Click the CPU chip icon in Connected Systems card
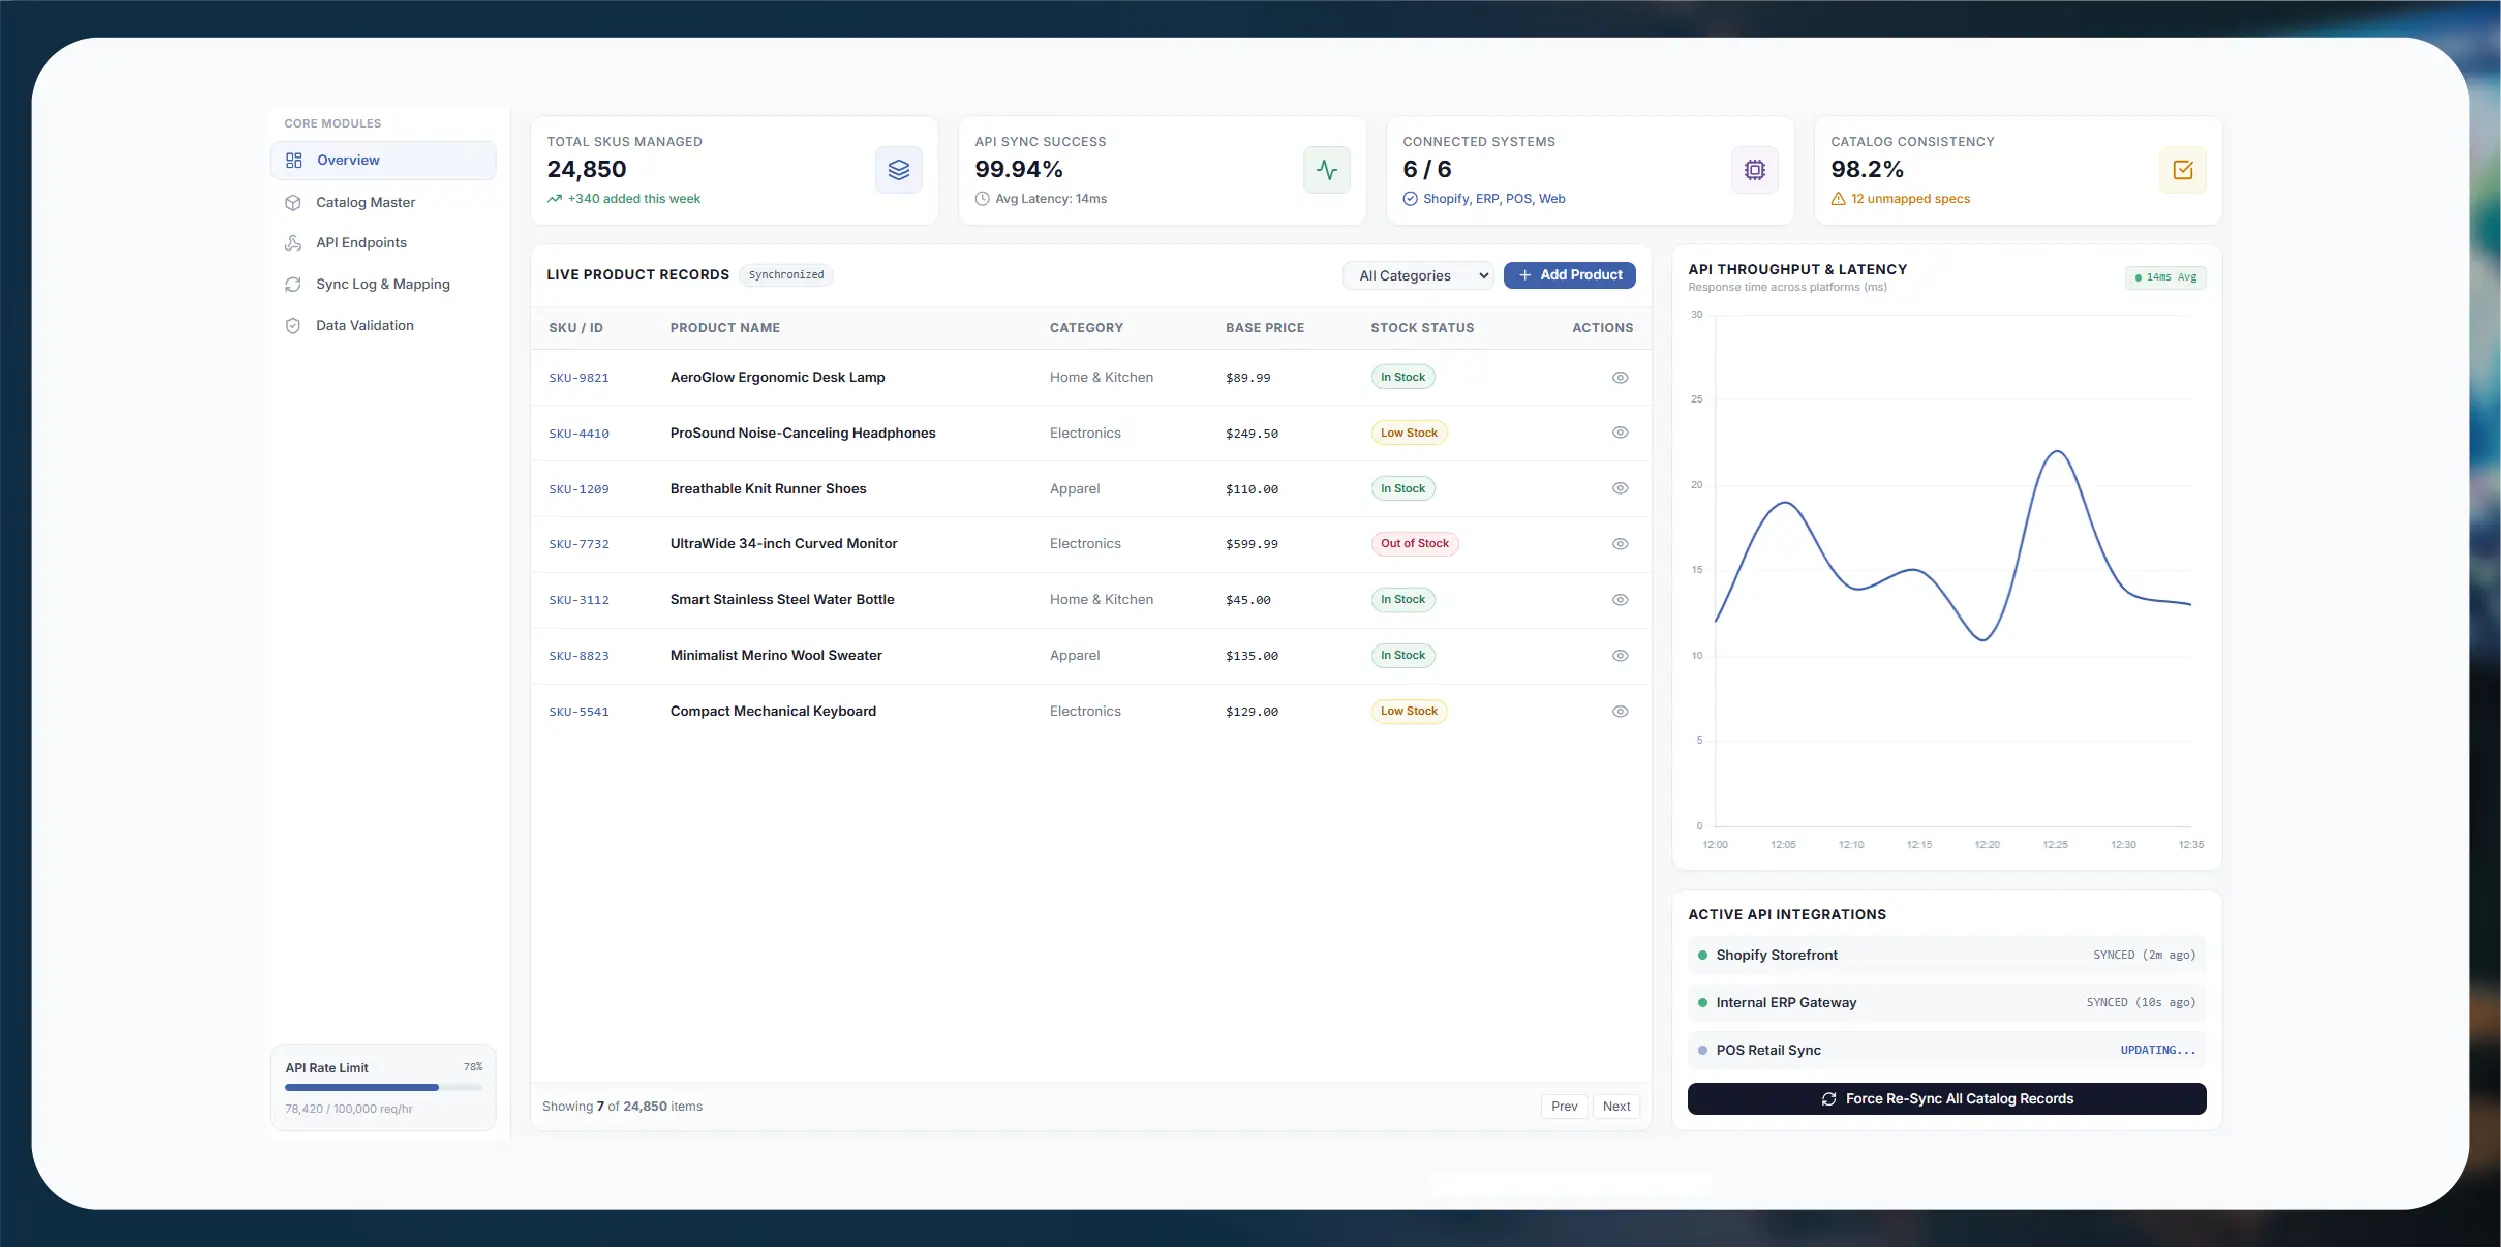This screenshot has height=1248, width=2501. (1755, 170)
